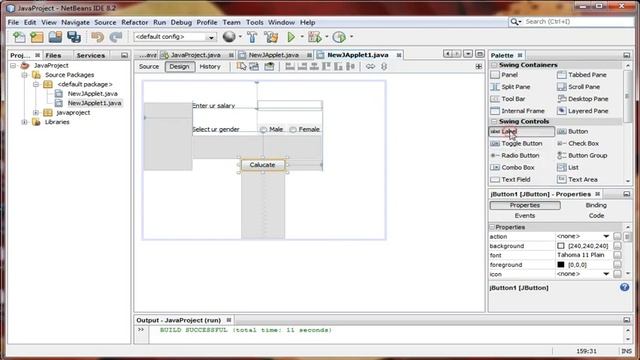Click the globe browser icon in toolbar
This screenshot has height=360, width=640.
pos(229,37)
